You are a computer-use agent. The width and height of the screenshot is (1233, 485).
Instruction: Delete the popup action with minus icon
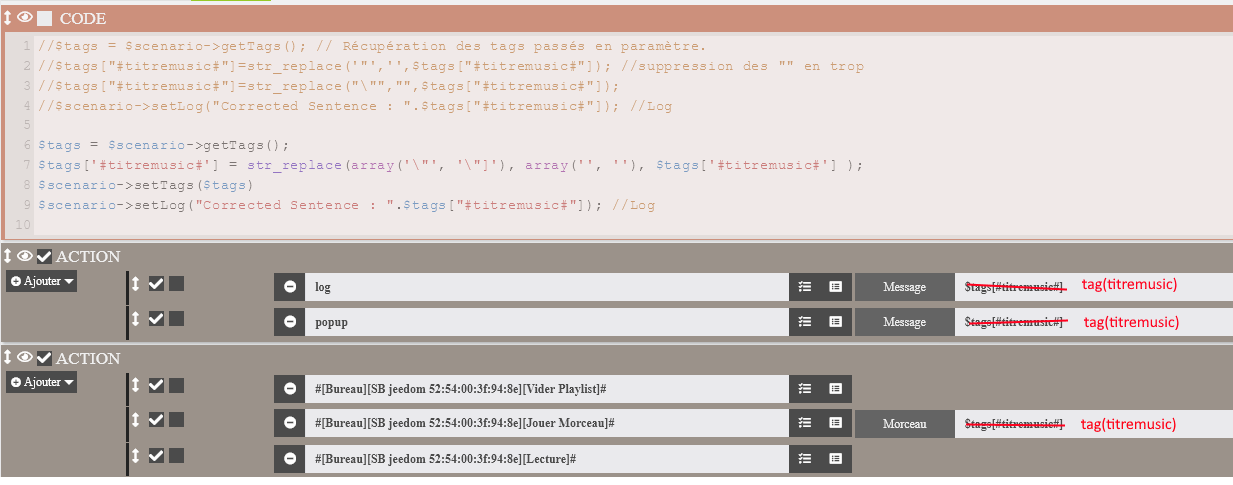point(290,322)
